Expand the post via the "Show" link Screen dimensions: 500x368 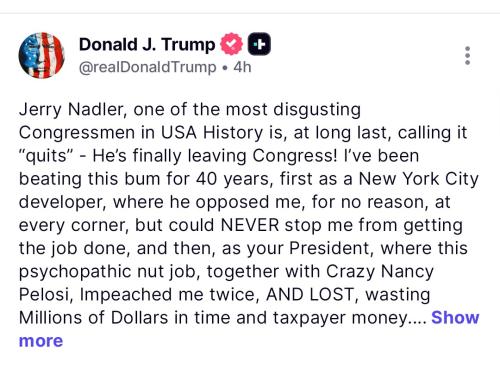455,317
